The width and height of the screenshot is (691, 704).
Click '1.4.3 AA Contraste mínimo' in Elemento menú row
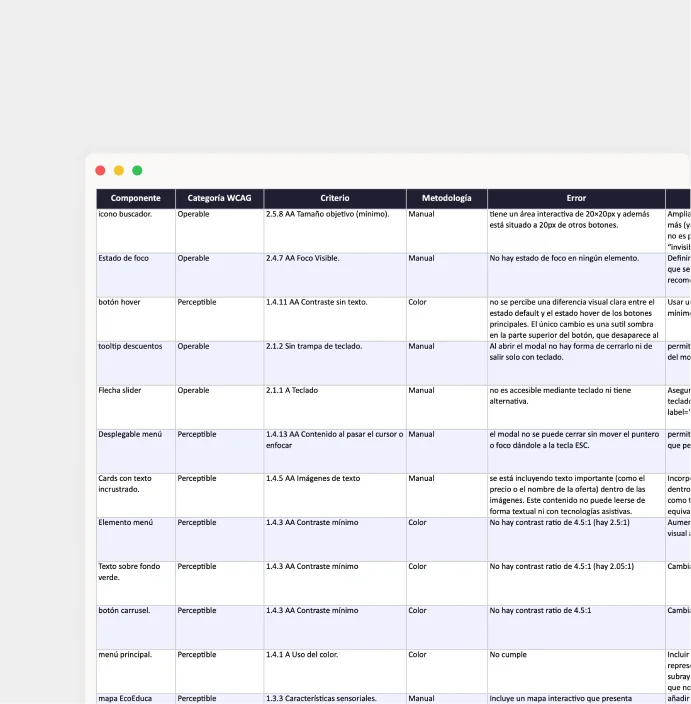[335, 539]
